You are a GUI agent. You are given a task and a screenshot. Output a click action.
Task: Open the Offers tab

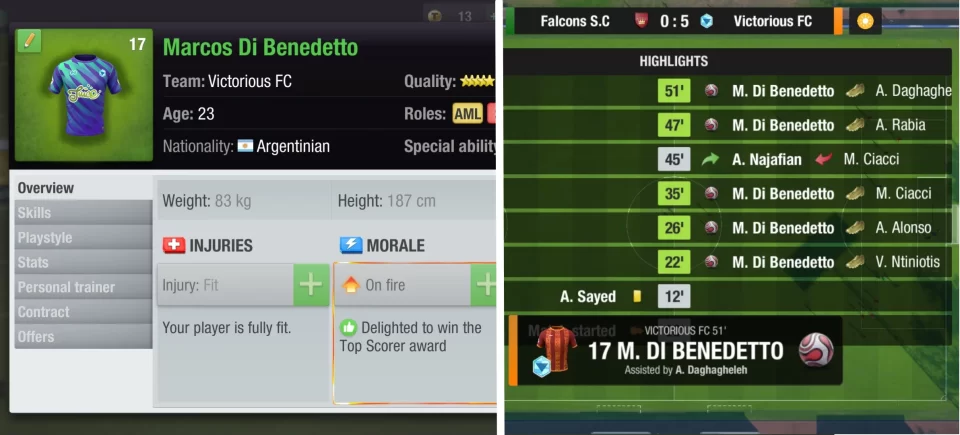83,336
